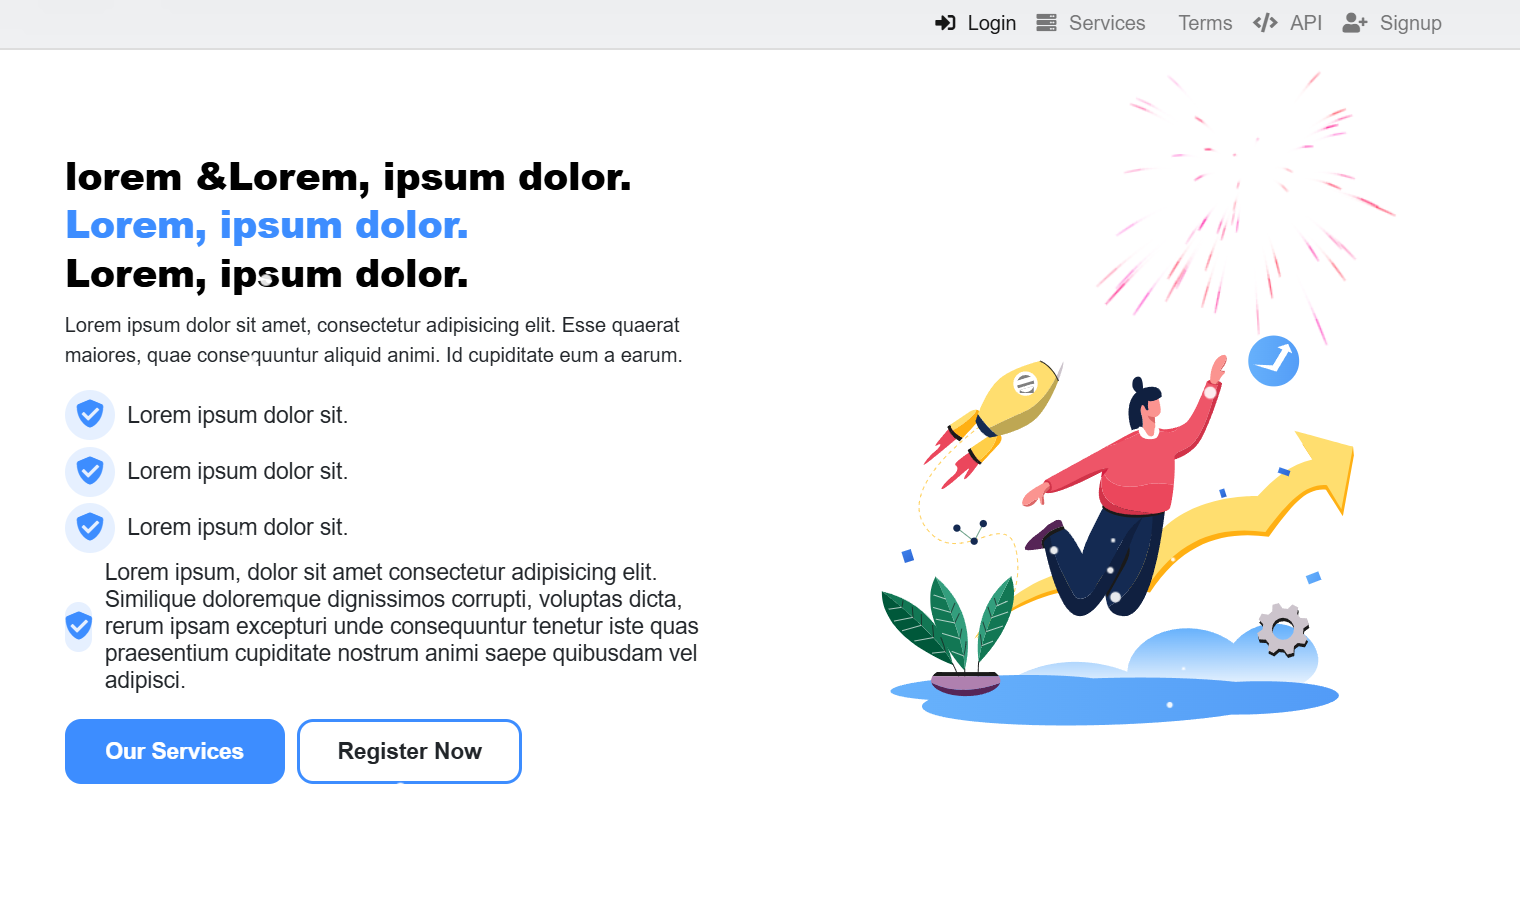
Task: Click the first shield check icon
Action: [90, 414]
